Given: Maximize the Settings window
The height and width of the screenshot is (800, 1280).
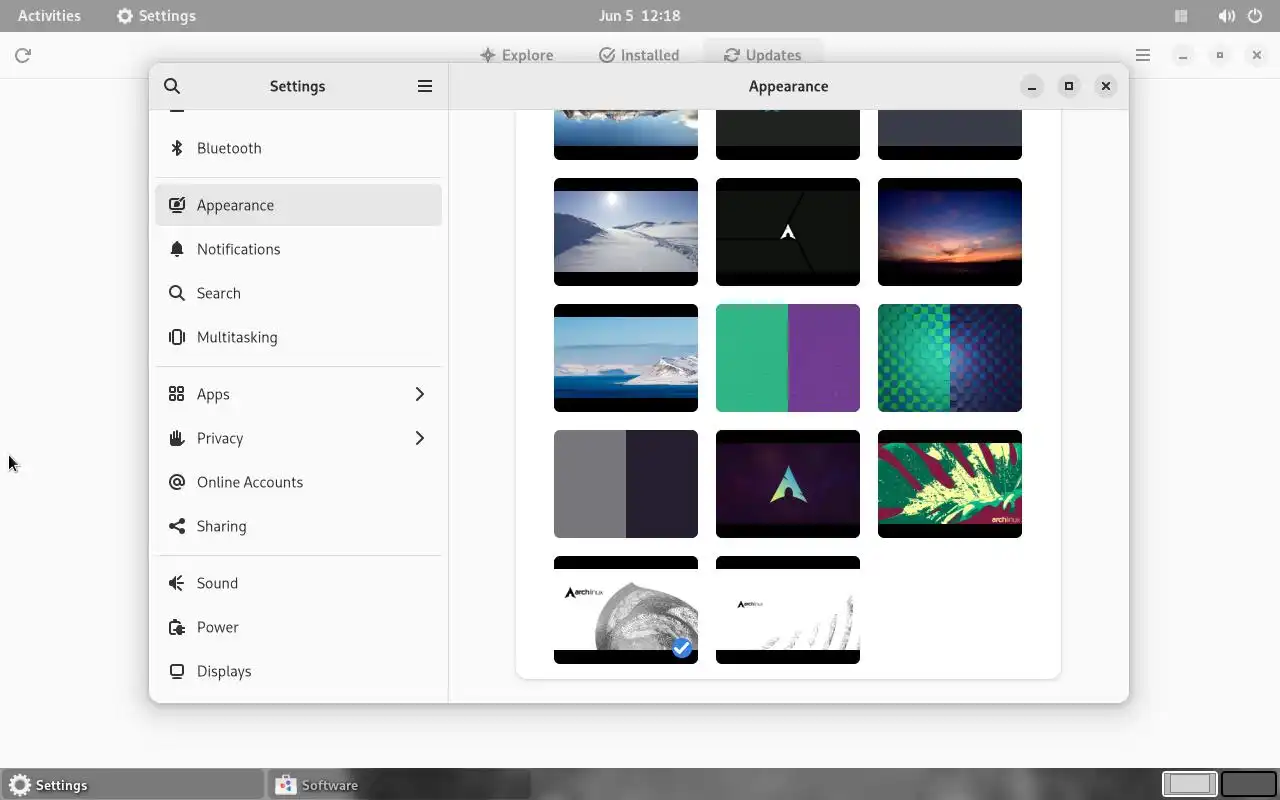Looking at the screenshot, I should (x=1069, y=86).
